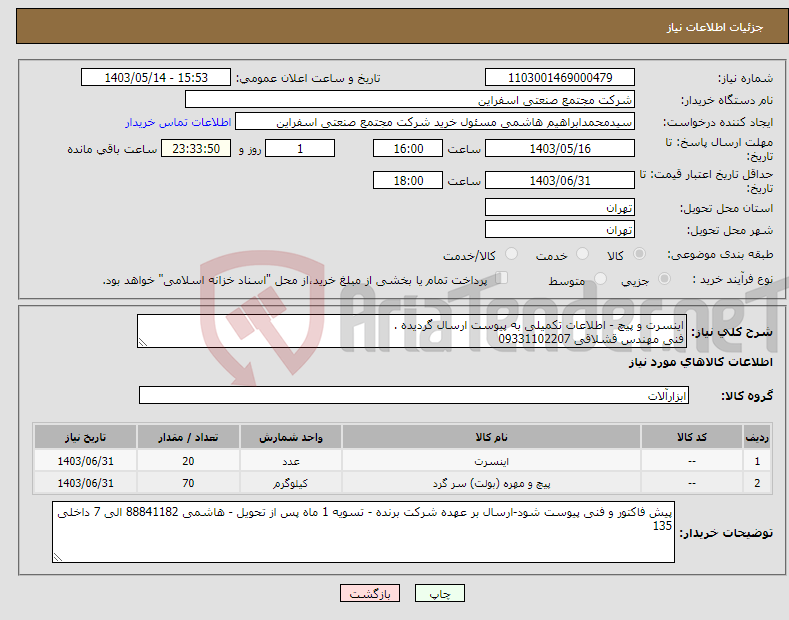Click the شماره نیاز number field
789x620 pixels.
[560, 78]
